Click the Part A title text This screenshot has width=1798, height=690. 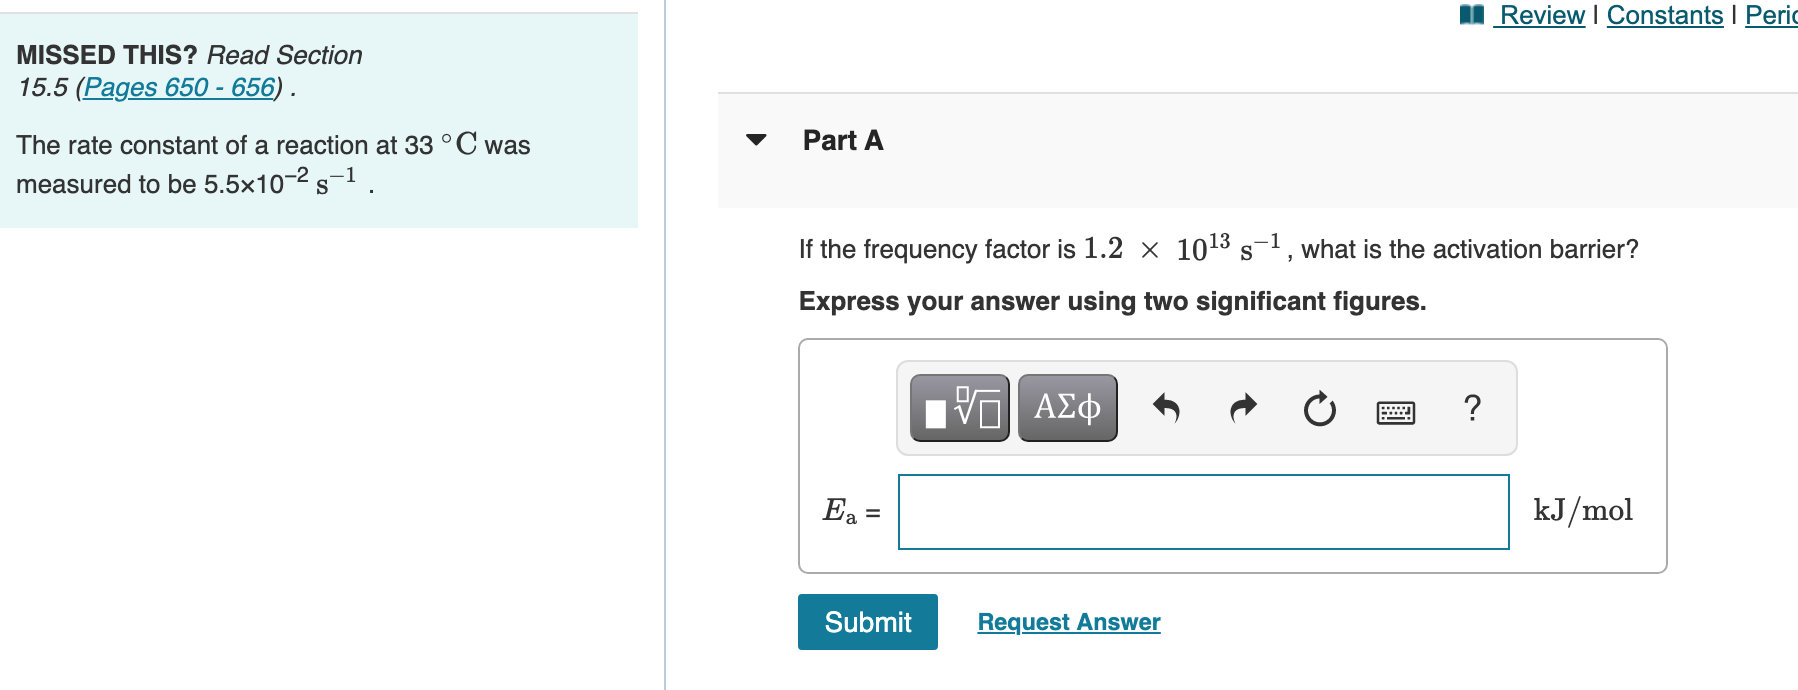[841, 141]
